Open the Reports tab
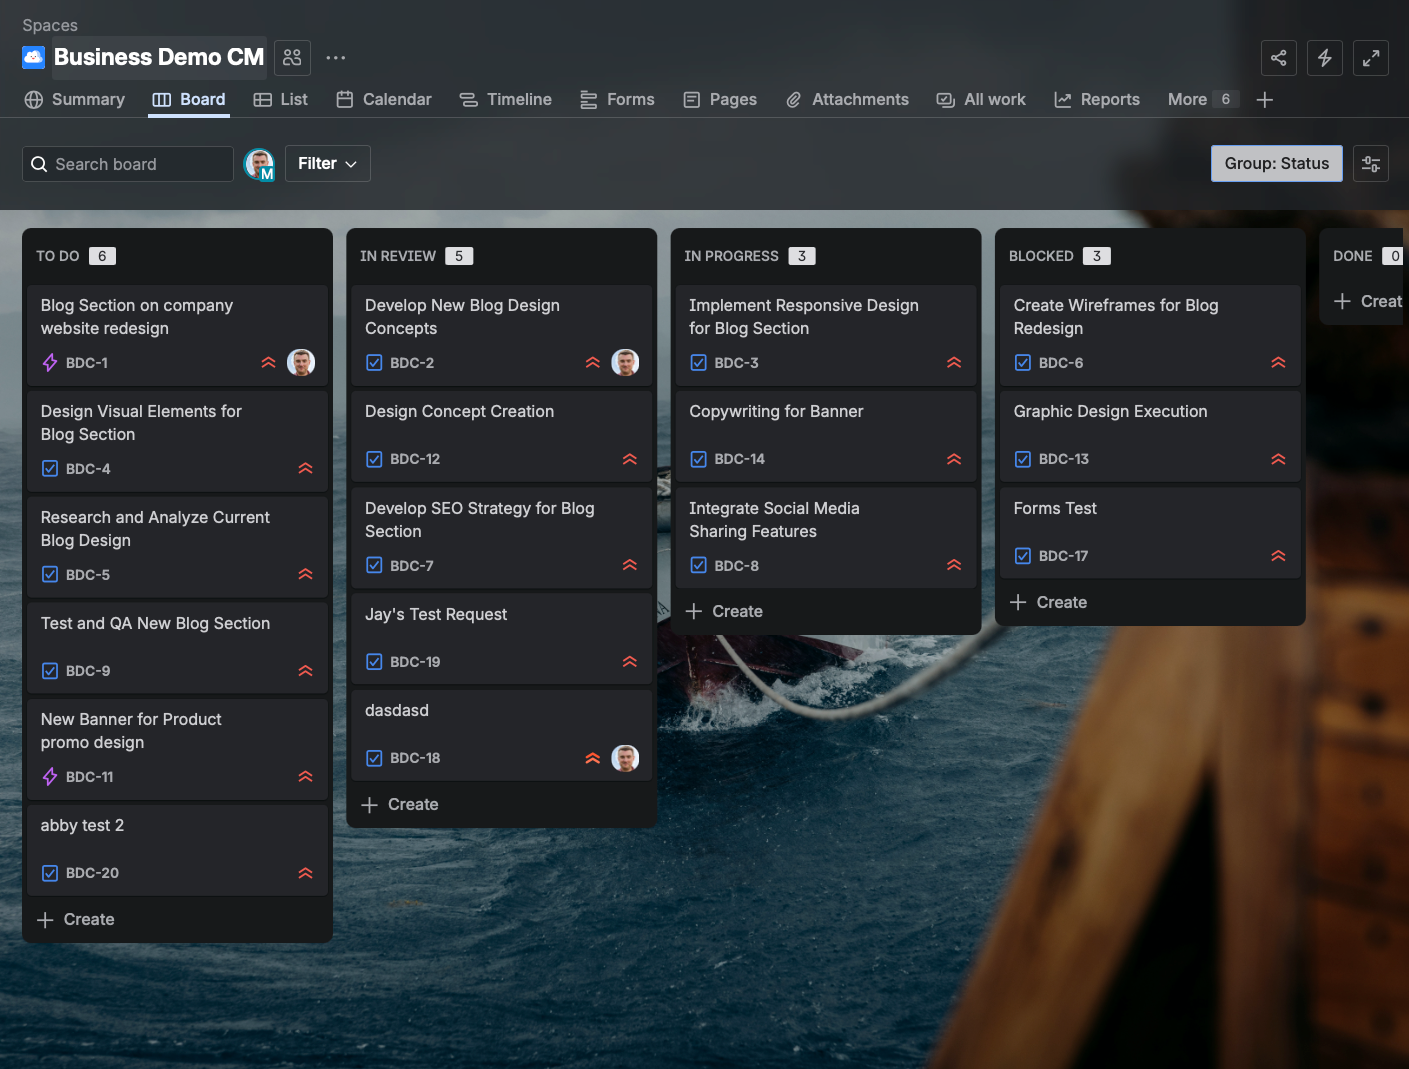The image size is (1409, 1069). click(1097, 100)
